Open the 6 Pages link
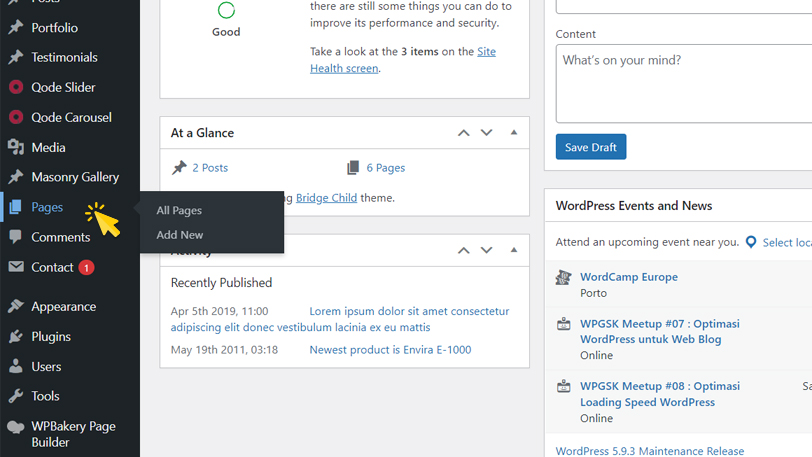This screenshot has width=812, height=457. [385, 168]
